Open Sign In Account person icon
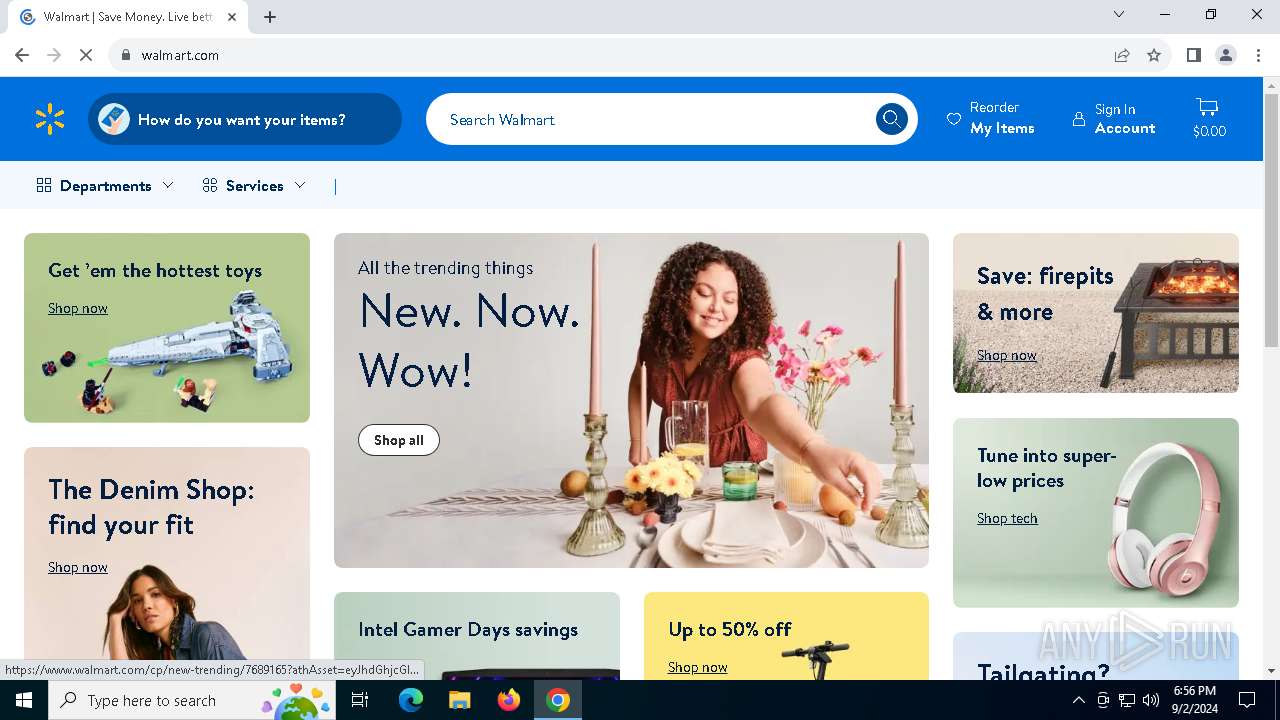Viewport: 1280px width, 720px height. click(x=1079, y=119)
